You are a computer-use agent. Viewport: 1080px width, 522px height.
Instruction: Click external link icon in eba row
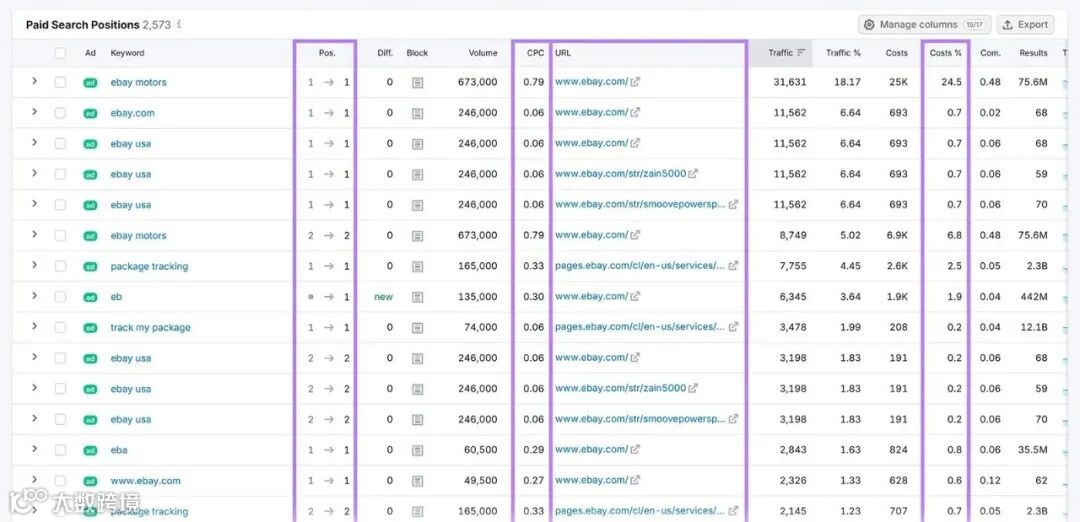635,449
